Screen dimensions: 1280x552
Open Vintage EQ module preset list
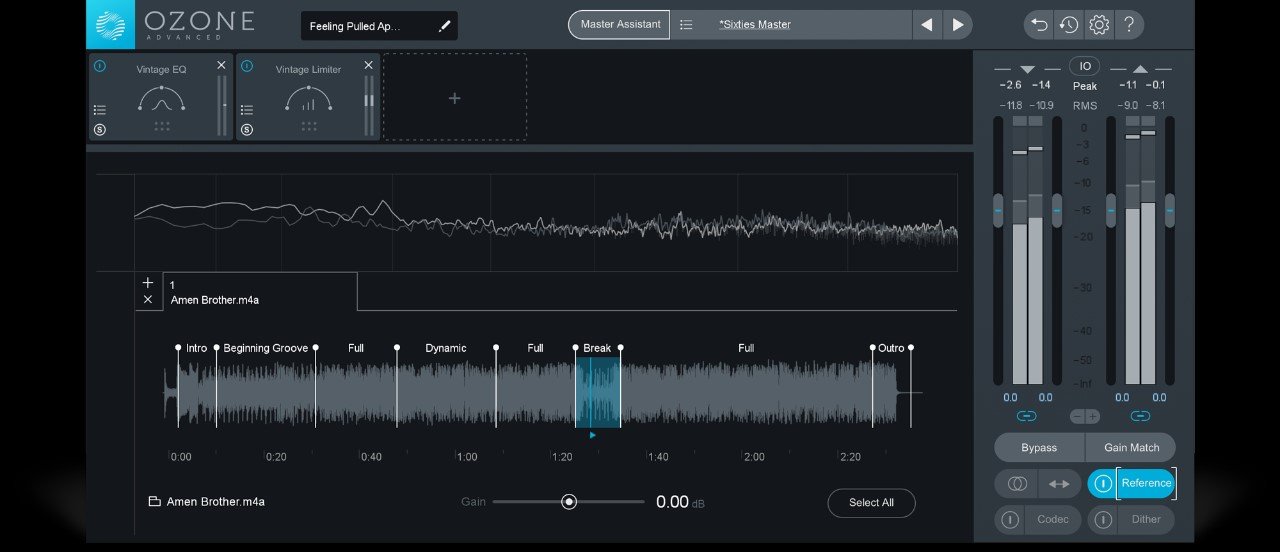pos(99,110)
